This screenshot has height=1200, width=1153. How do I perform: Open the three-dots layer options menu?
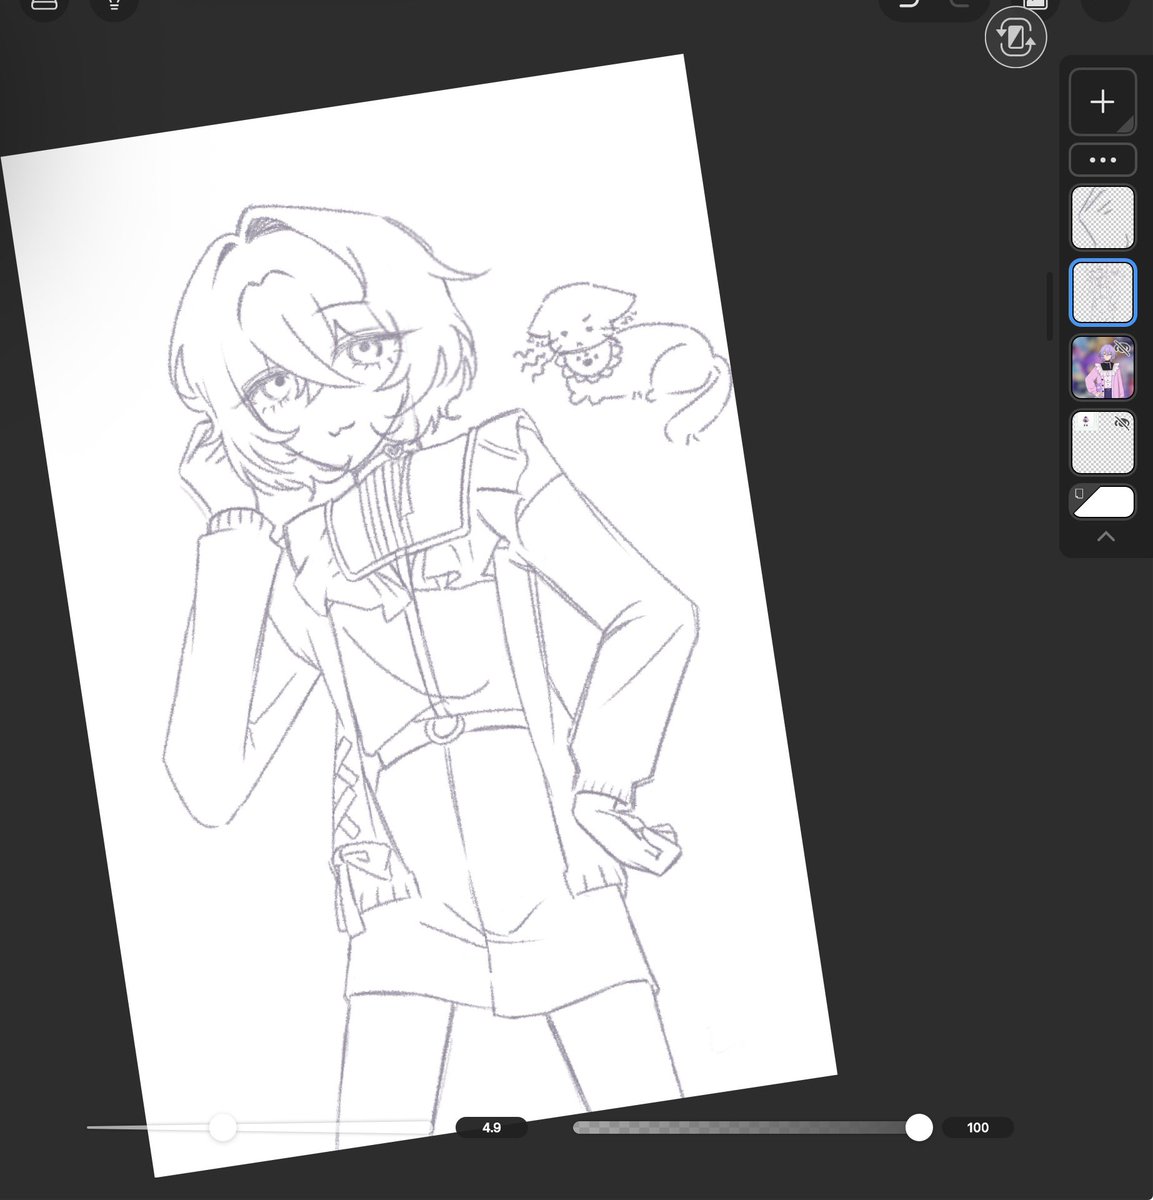1102,160
